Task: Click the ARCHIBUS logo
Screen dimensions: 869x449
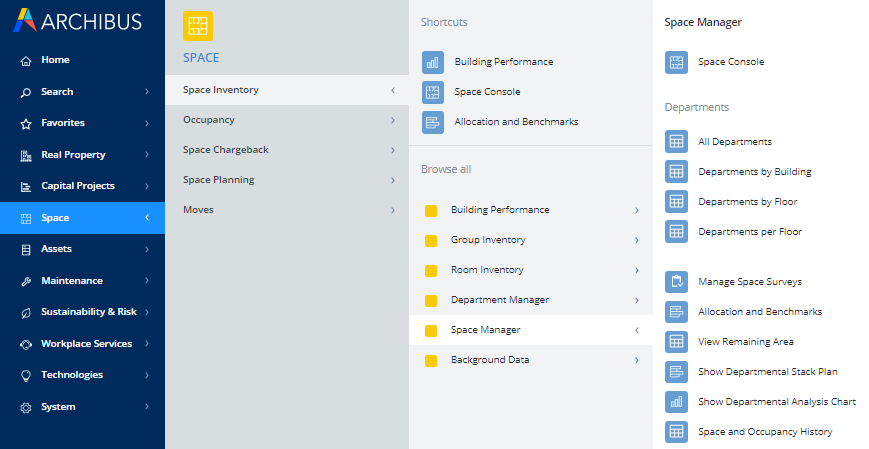Action: tap(78, 21)
